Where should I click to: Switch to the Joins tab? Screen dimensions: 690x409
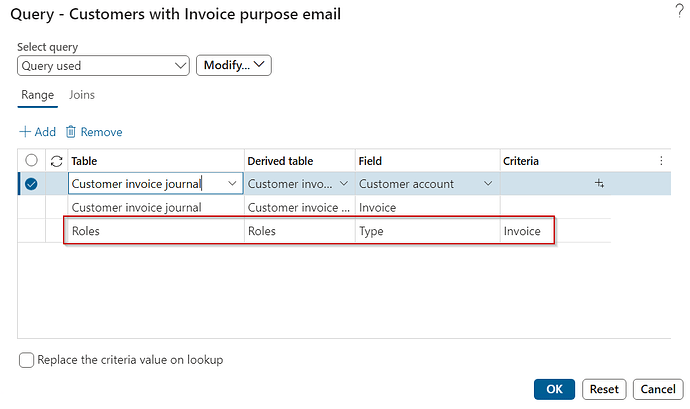[x=82, y=95]
